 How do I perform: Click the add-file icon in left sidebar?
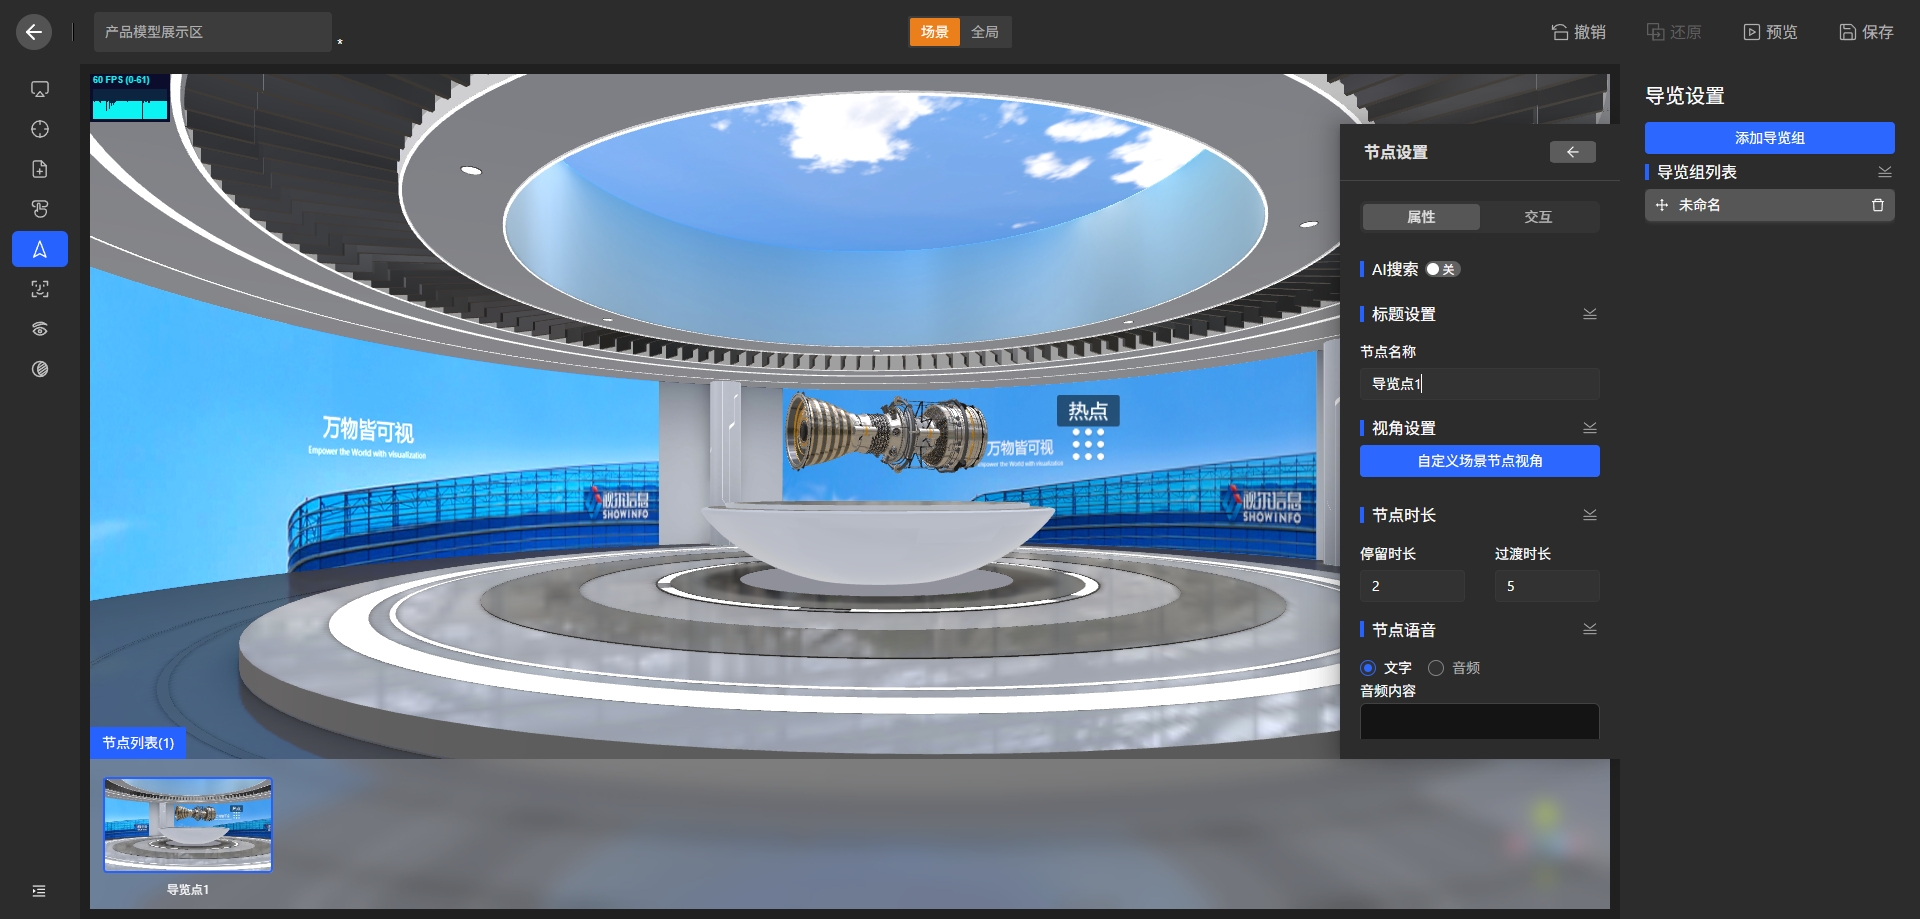(x=40, y=169)
